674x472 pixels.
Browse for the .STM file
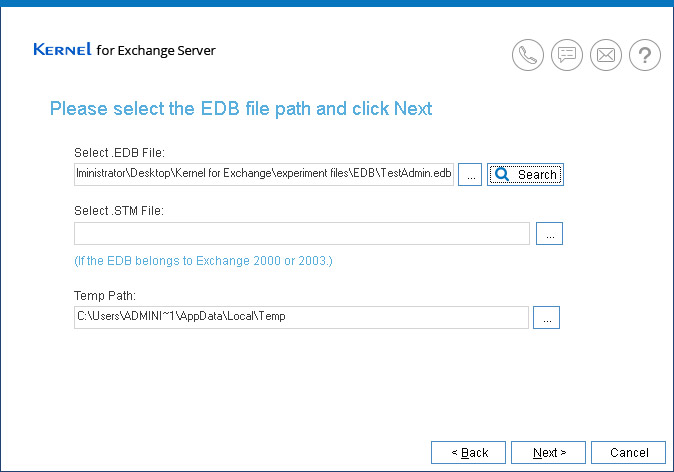[x=549, y=233]
